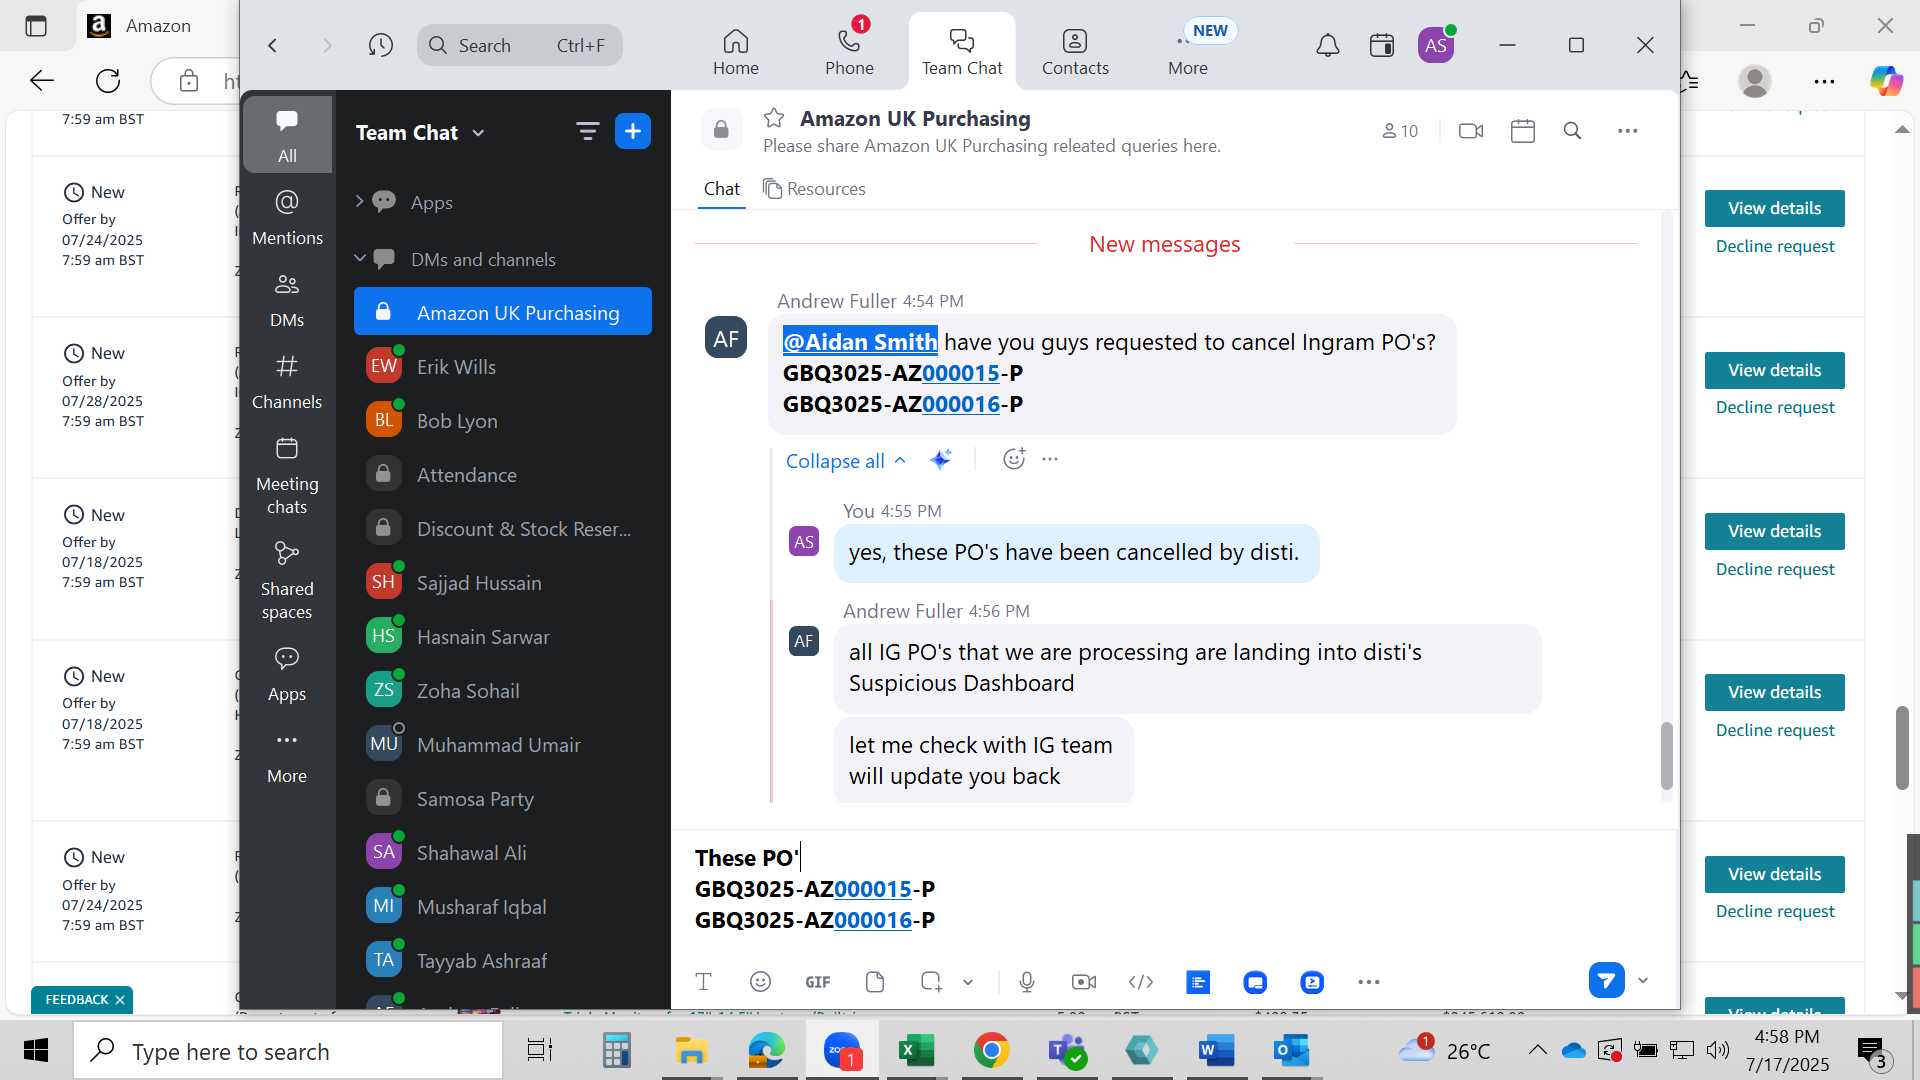Select Amazon UK Purchasing channel
This screenshot has width=1920, height=1080.
click(503, 312)
